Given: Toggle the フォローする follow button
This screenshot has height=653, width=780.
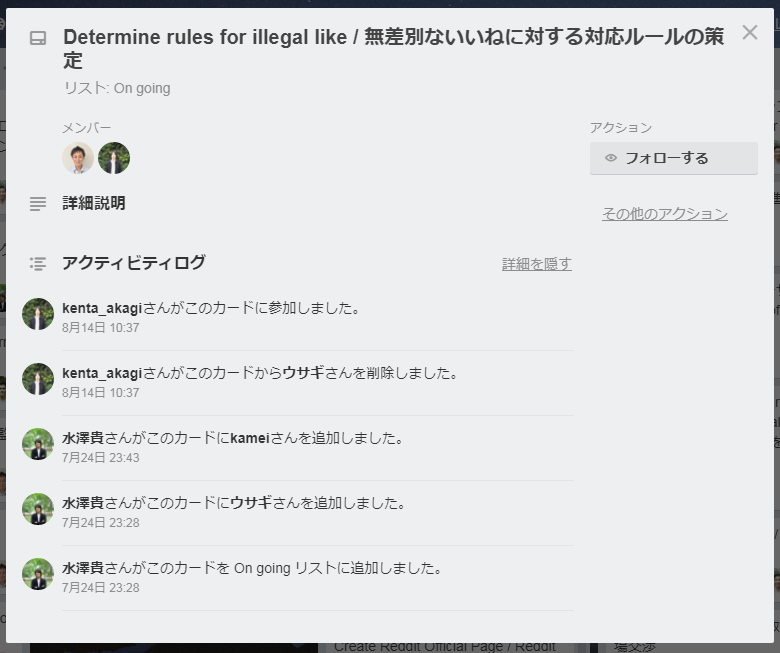Looking at the screenshot, I should click(x=673, y=158).
